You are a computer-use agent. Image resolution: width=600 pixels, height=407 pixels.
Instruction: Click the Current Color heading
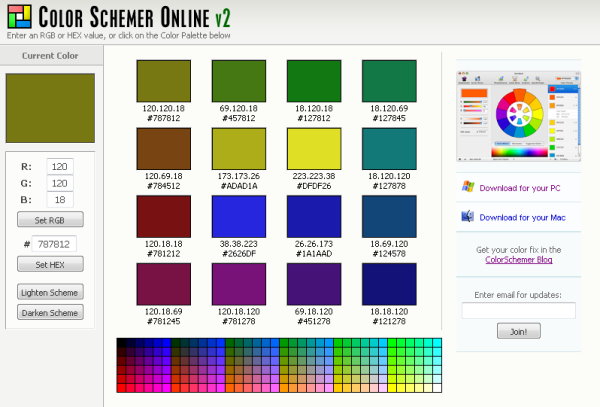click(x=50, y=56)
